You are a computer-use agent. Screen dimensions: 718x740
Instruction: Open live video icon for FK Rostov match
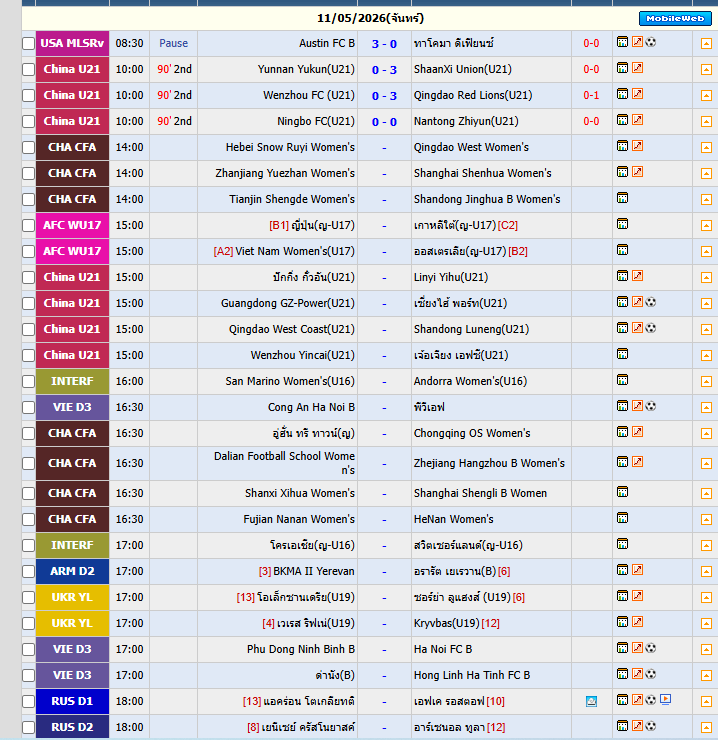pyautogui.click(x=666, y=699)
